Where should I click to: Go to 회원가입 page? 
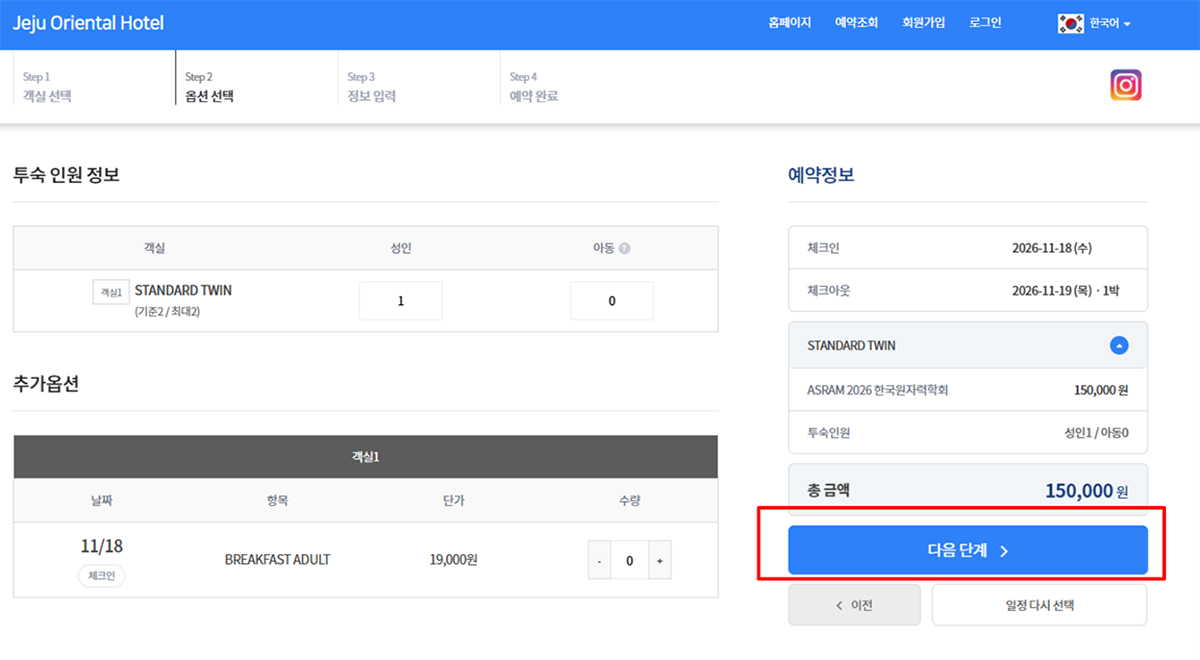pyautogui.click(x=923, y=23)
